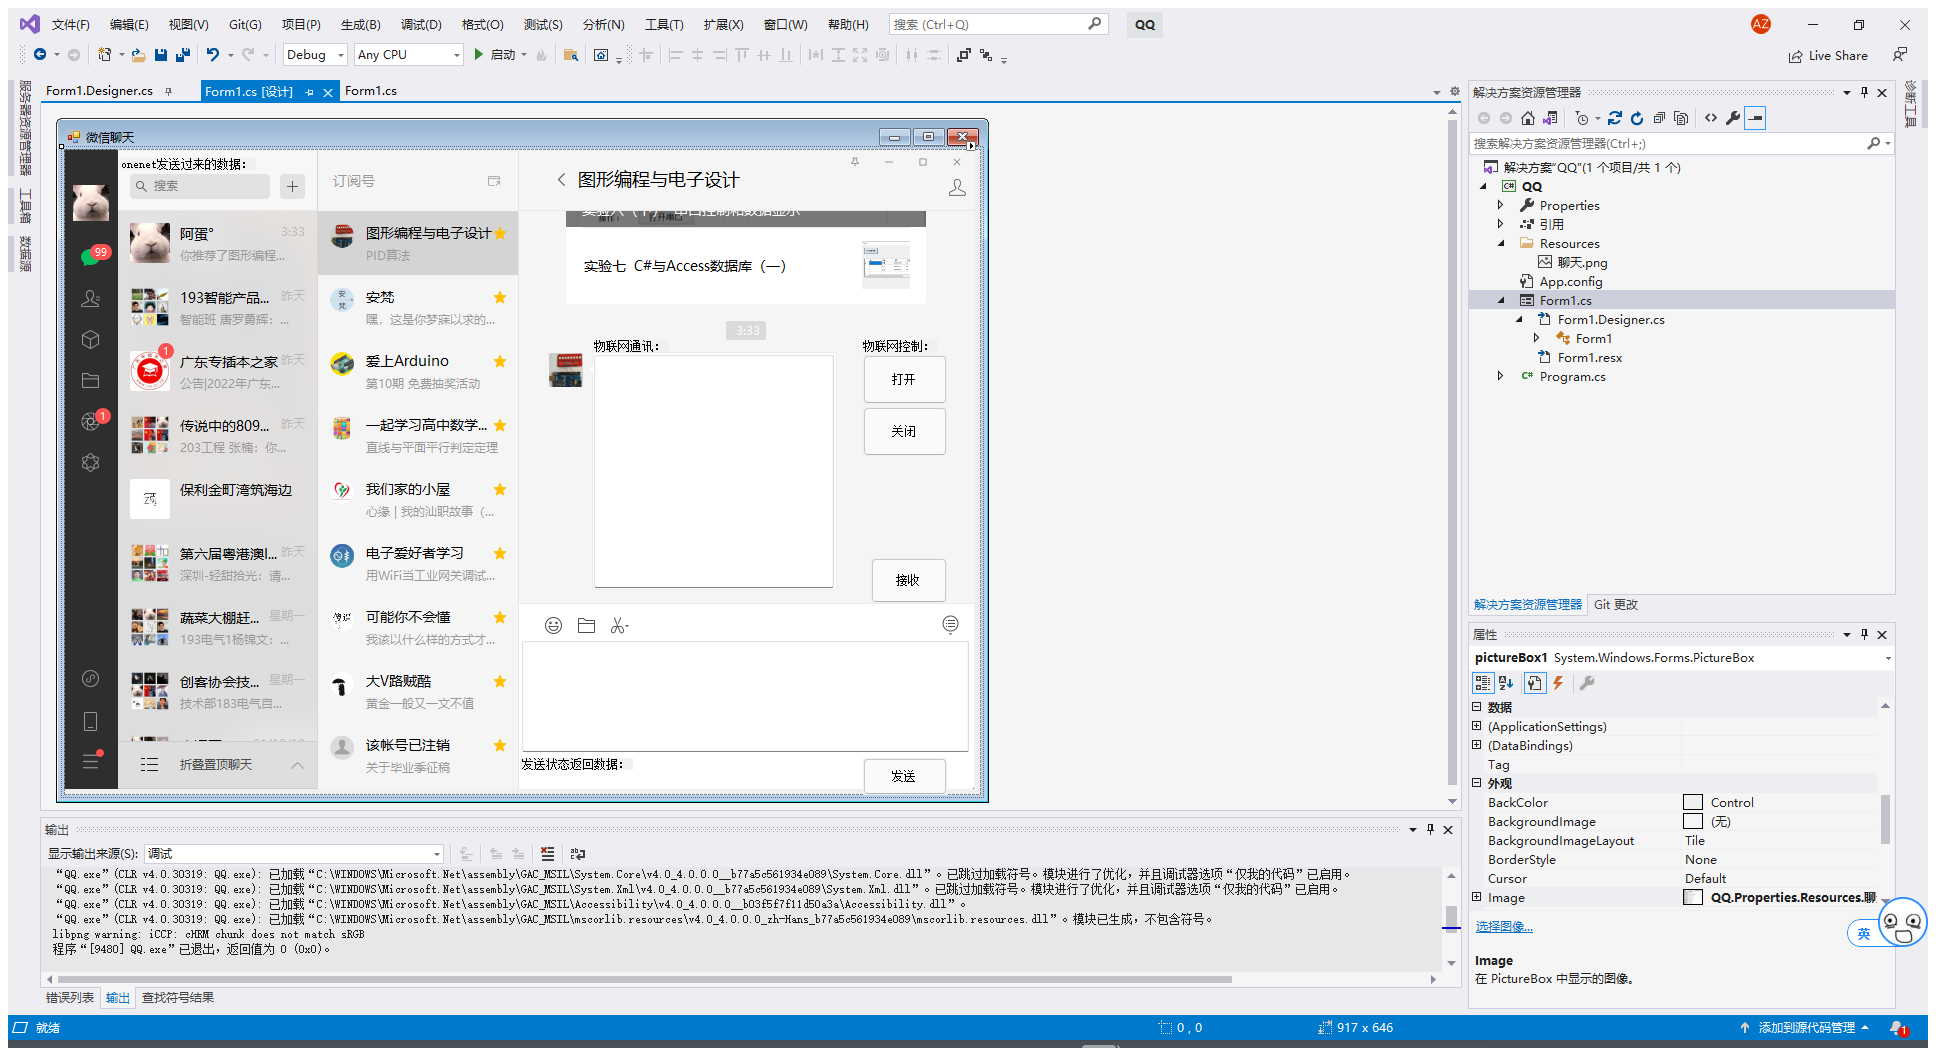Open the 工具(T) menu
Viewport: 1936px width, 1048px height.
point(664,24)
